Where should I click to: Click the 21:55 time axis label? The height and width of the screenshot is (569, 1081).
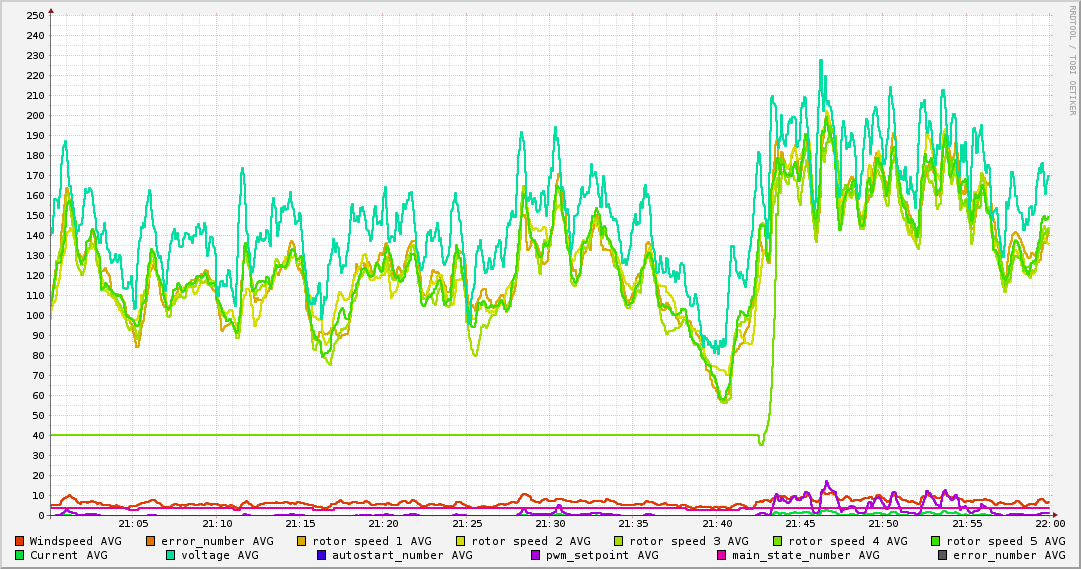[967, 524]
